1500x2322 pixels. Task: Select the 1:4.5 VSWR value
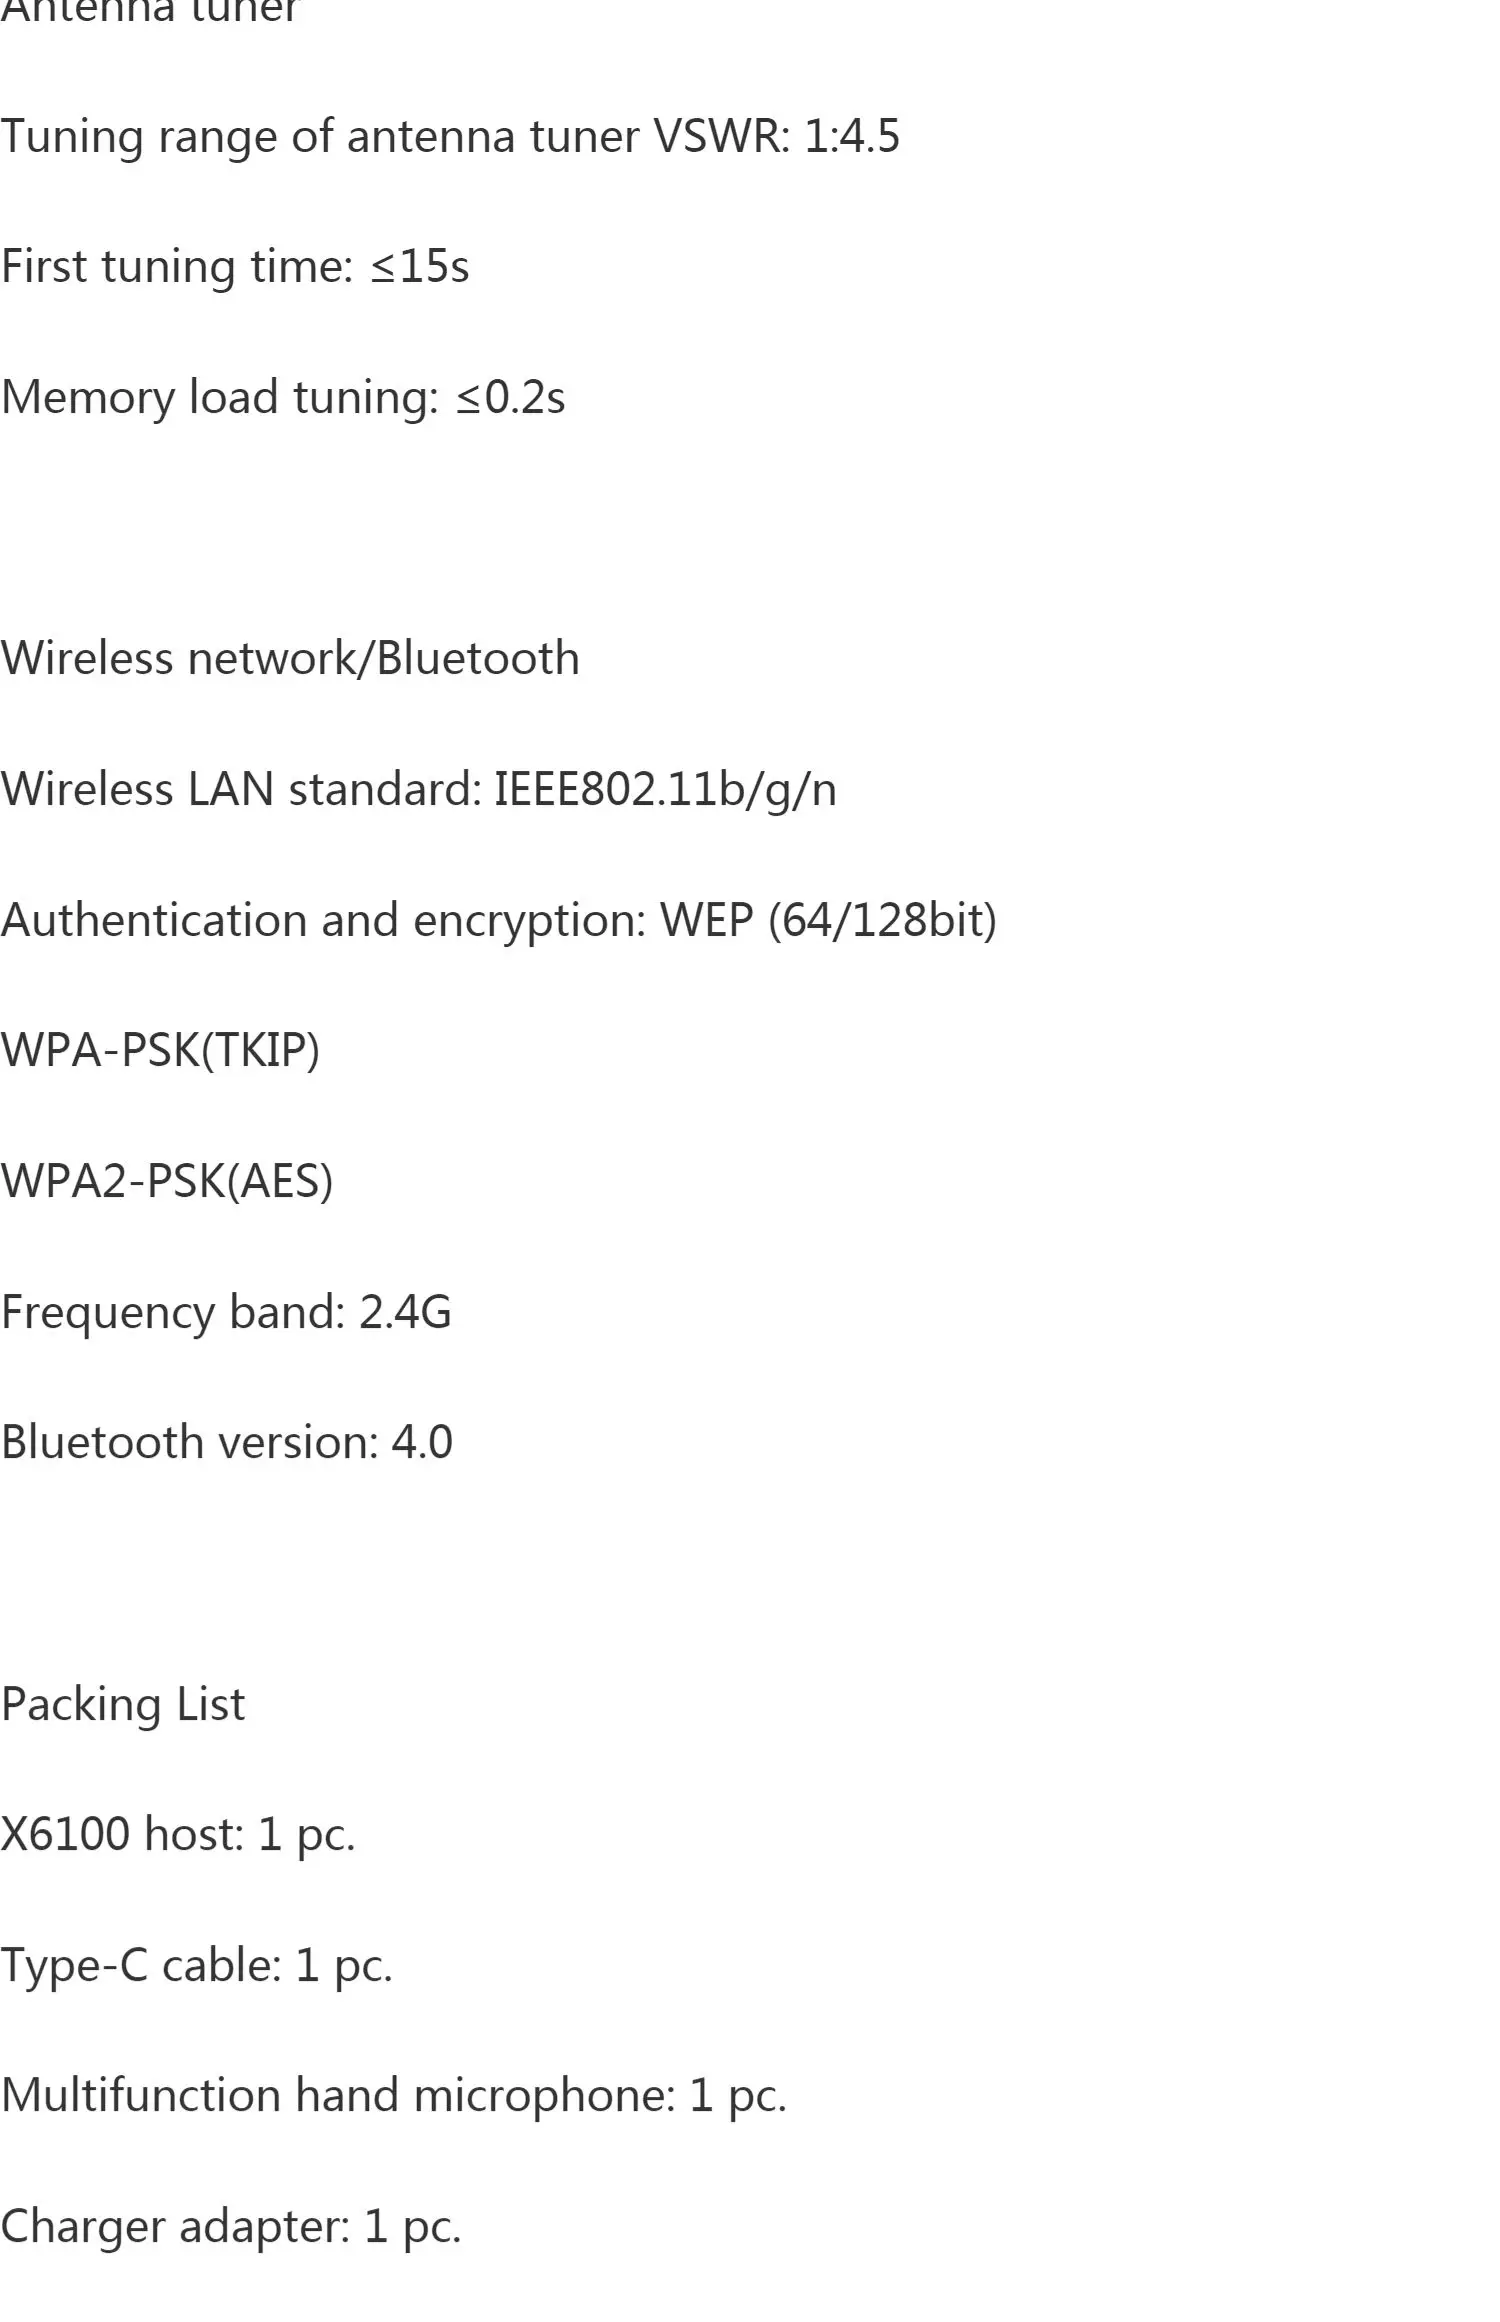coord(852,136)
